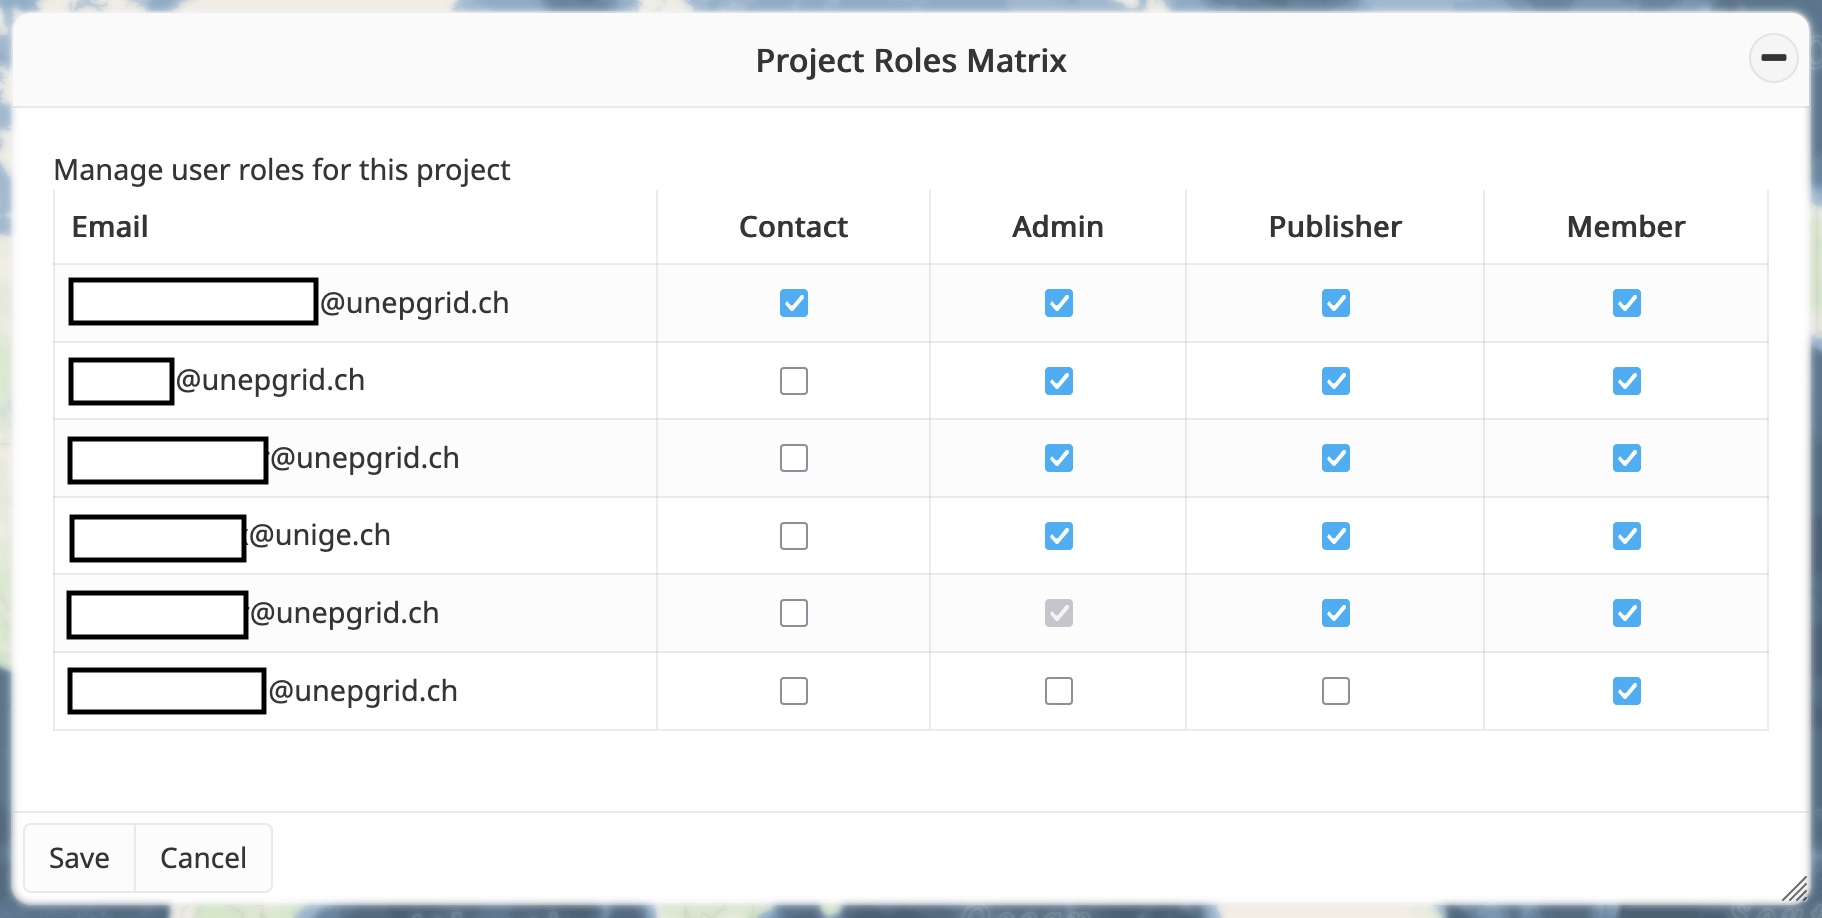Screen dimensions: 1822x918
Task: Enable Contact for the last listed user
Action: pyautogui.click(x=794, y=691)
